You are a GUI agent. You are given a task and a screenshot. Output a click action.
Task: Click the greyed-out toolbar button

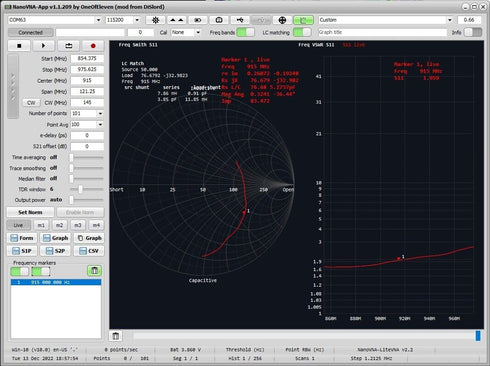tap(261, 20)
